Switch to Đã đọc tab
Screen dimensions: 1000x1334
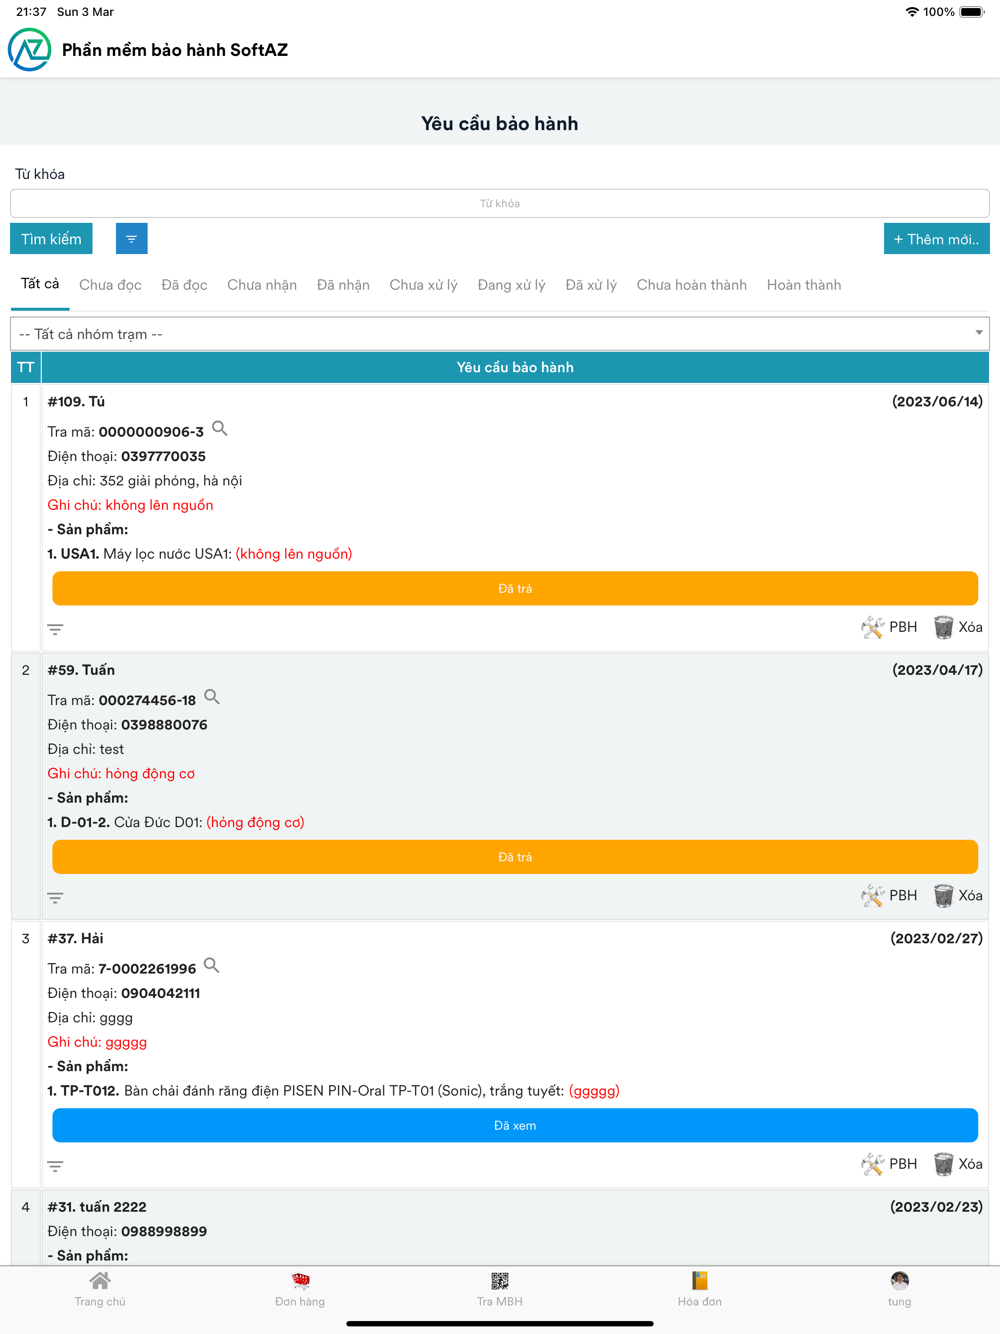184,285
